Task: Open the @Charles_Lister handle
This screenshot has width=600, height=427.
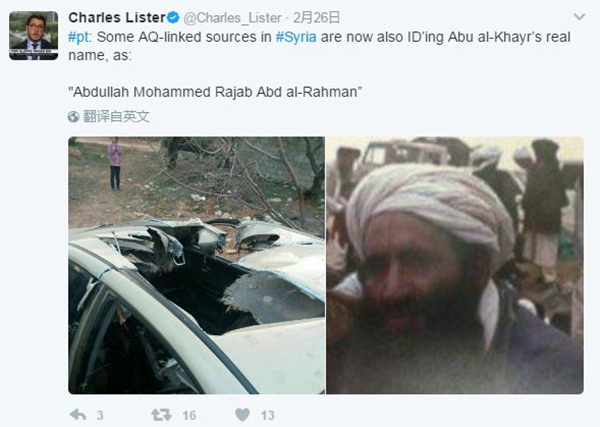Action: (232, 18)
